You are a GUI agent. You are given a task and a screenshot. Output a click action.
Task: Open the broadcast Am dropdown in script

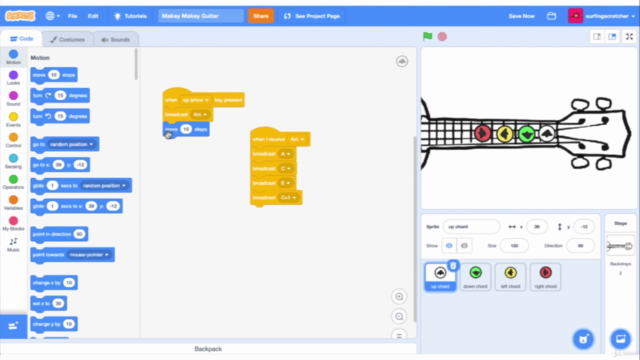(200, 115)
